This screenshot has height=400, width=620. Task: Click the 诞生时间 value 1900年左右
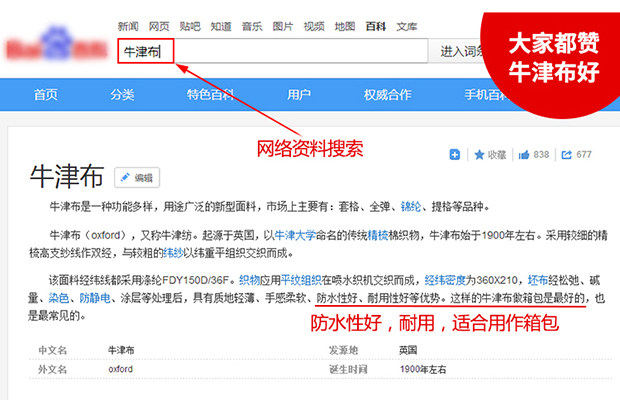click(423, 370)
